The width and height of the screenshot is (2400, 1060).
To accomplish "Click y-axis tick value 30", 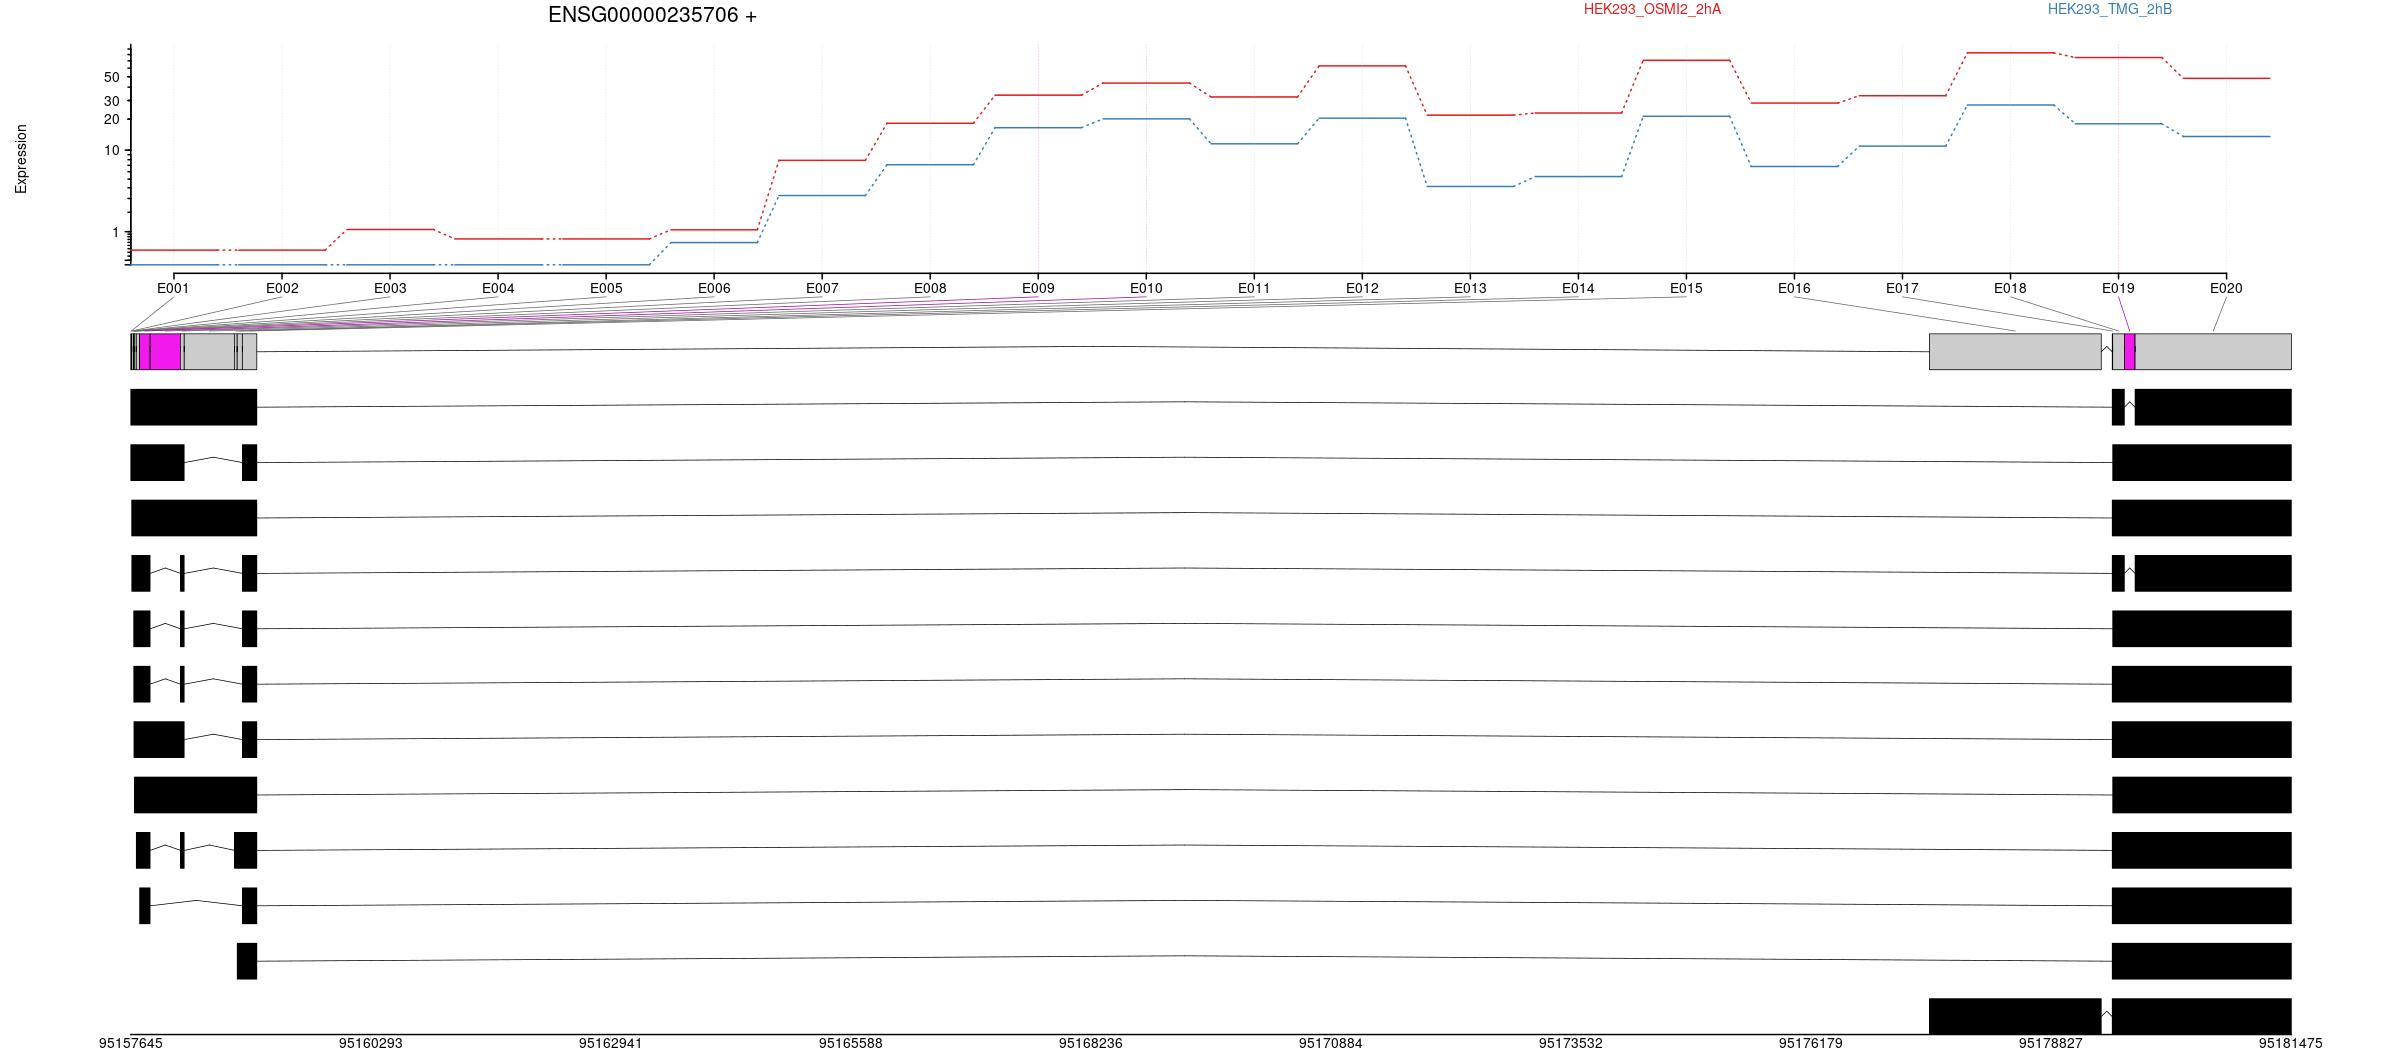I will (x=111, y=101).
